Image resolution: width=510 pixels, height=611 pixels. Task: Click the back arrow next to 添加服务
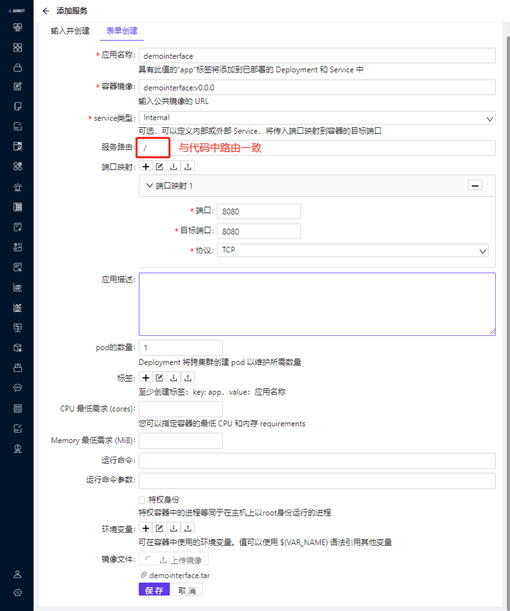[46, 11]
